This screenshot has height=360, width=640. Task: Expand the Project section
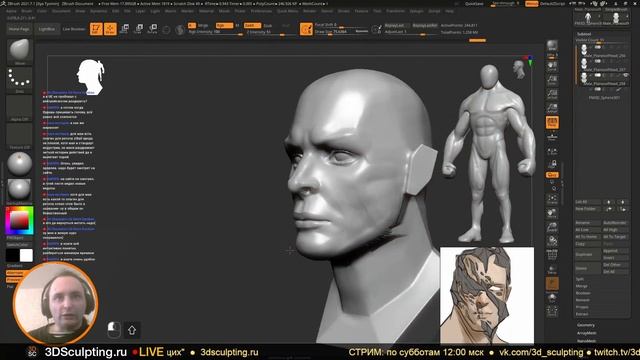(x=582, y=307)
